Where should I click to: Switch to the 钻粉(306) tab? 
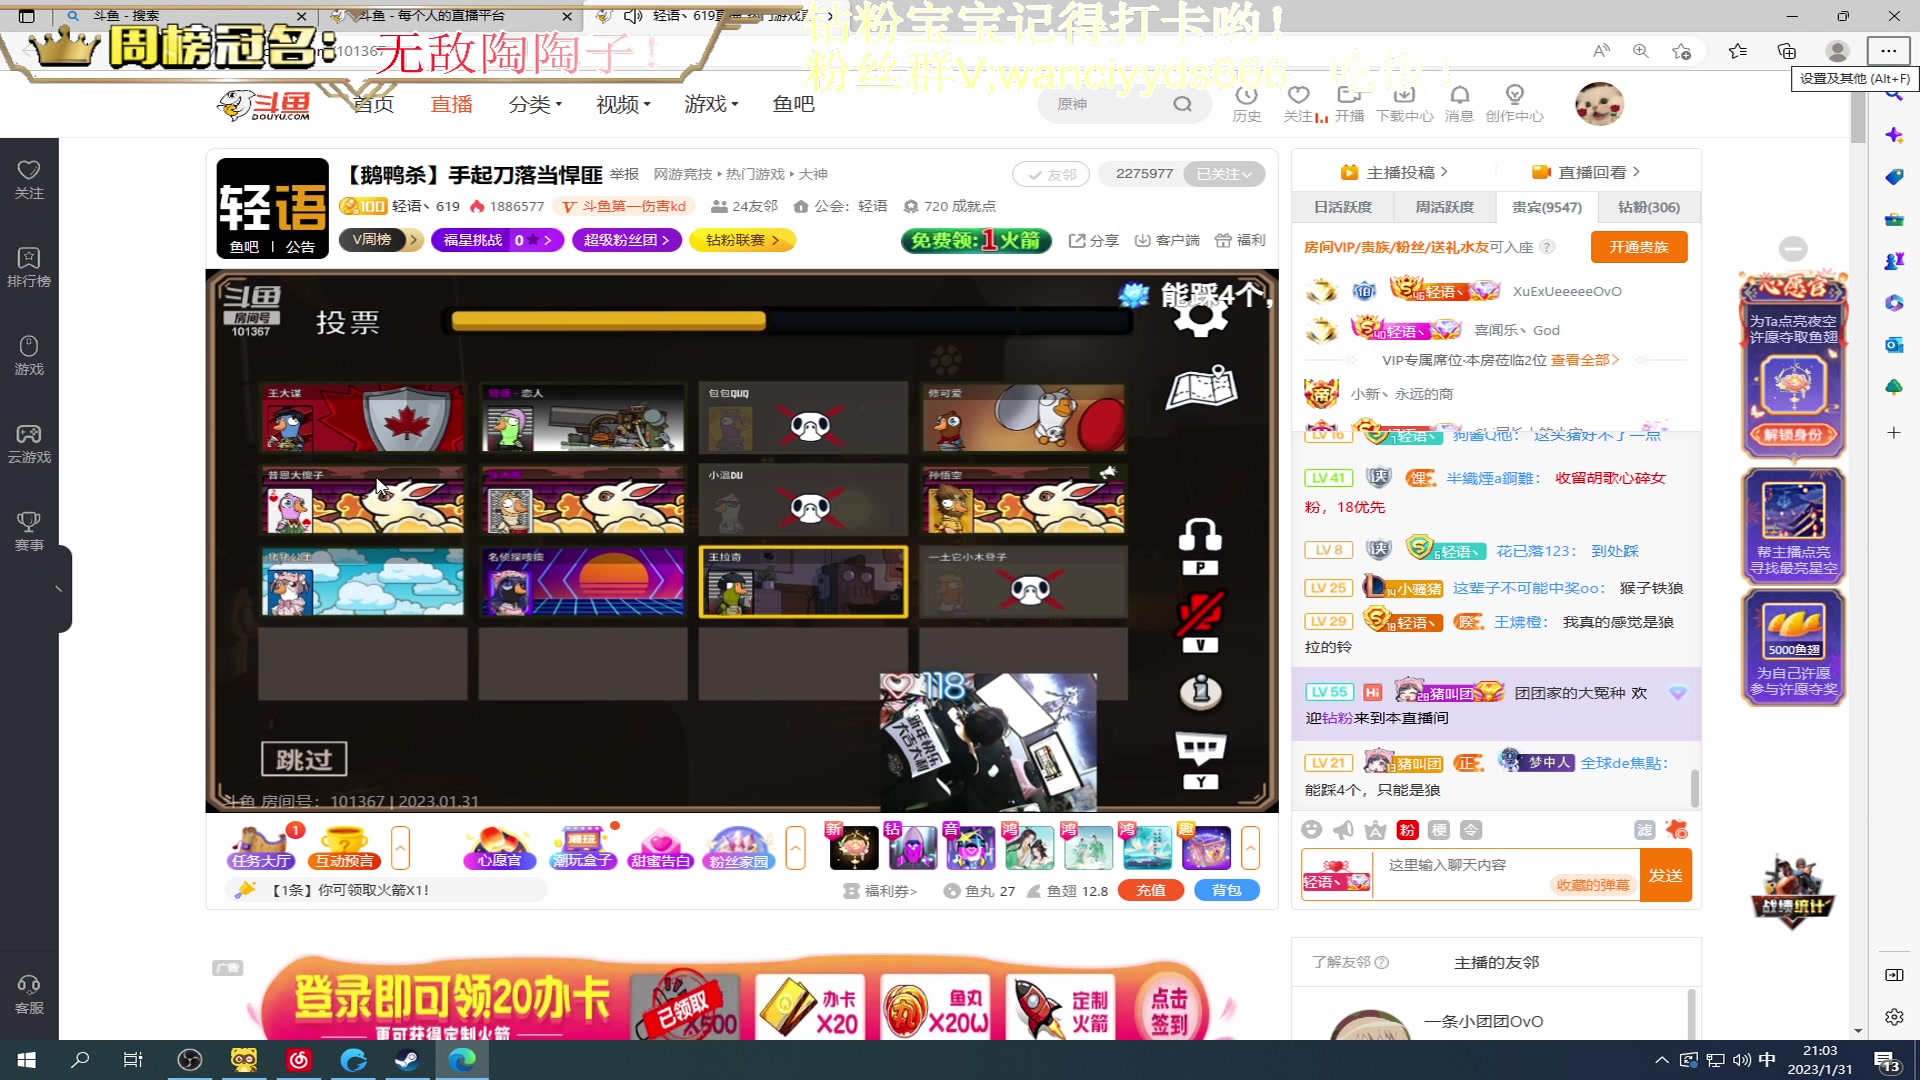[1647, 207]
